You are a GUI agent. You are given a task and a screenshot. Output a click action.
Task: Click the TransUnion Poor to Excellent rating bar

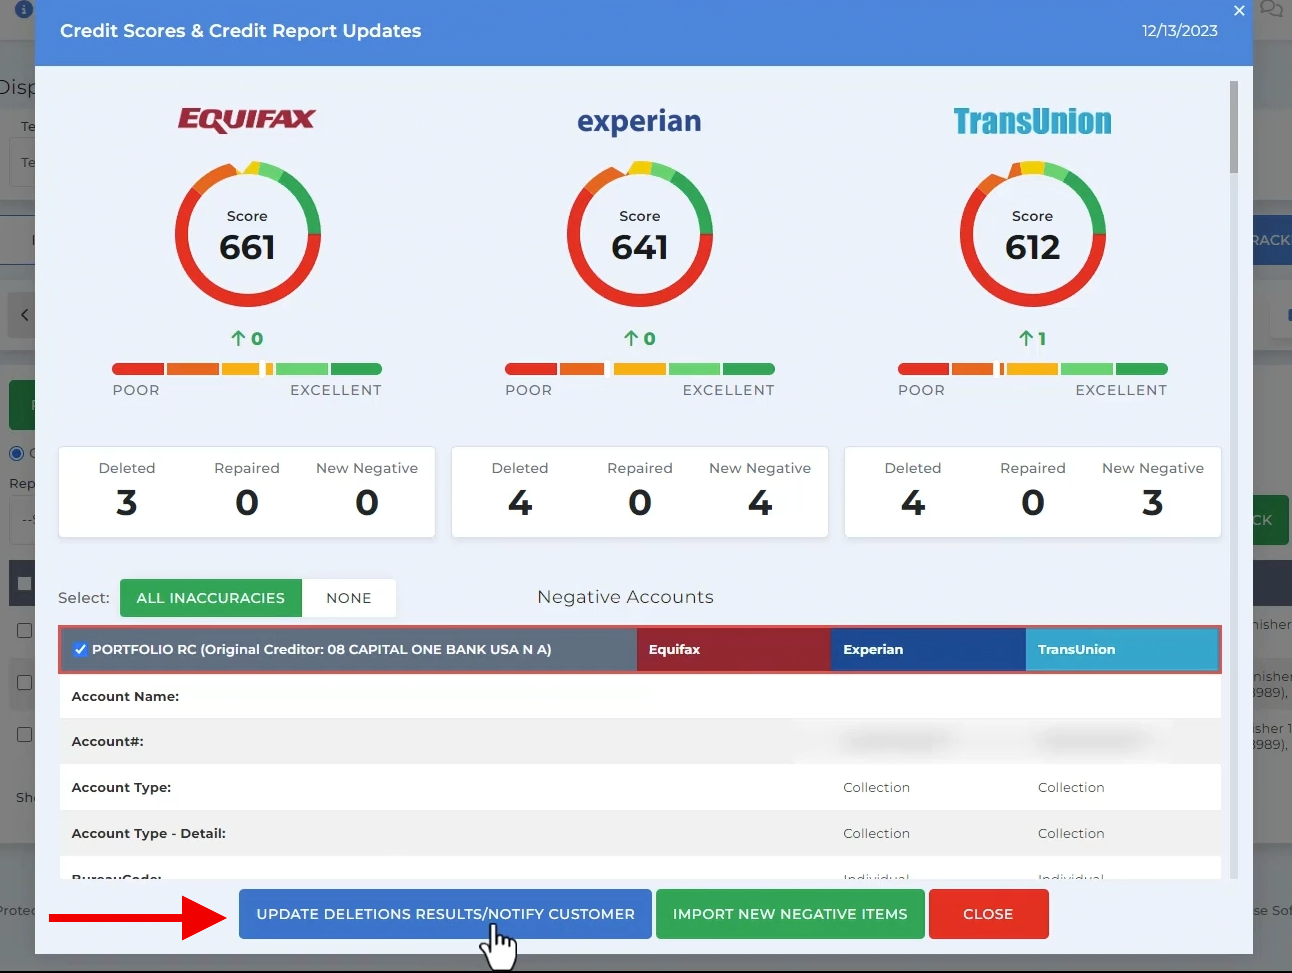pyautogui.click(x=1033, y=369)
